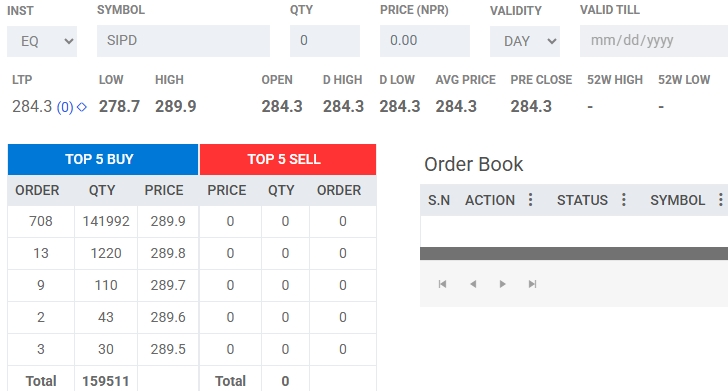Click total buy quantity 159511

(106, 381)
